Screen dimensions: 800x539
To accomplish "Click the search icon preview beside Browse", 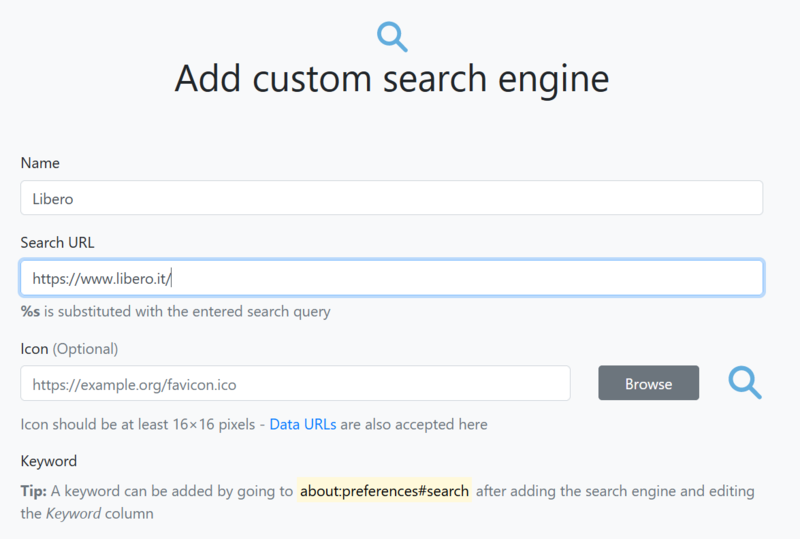I will pos(745,382).
